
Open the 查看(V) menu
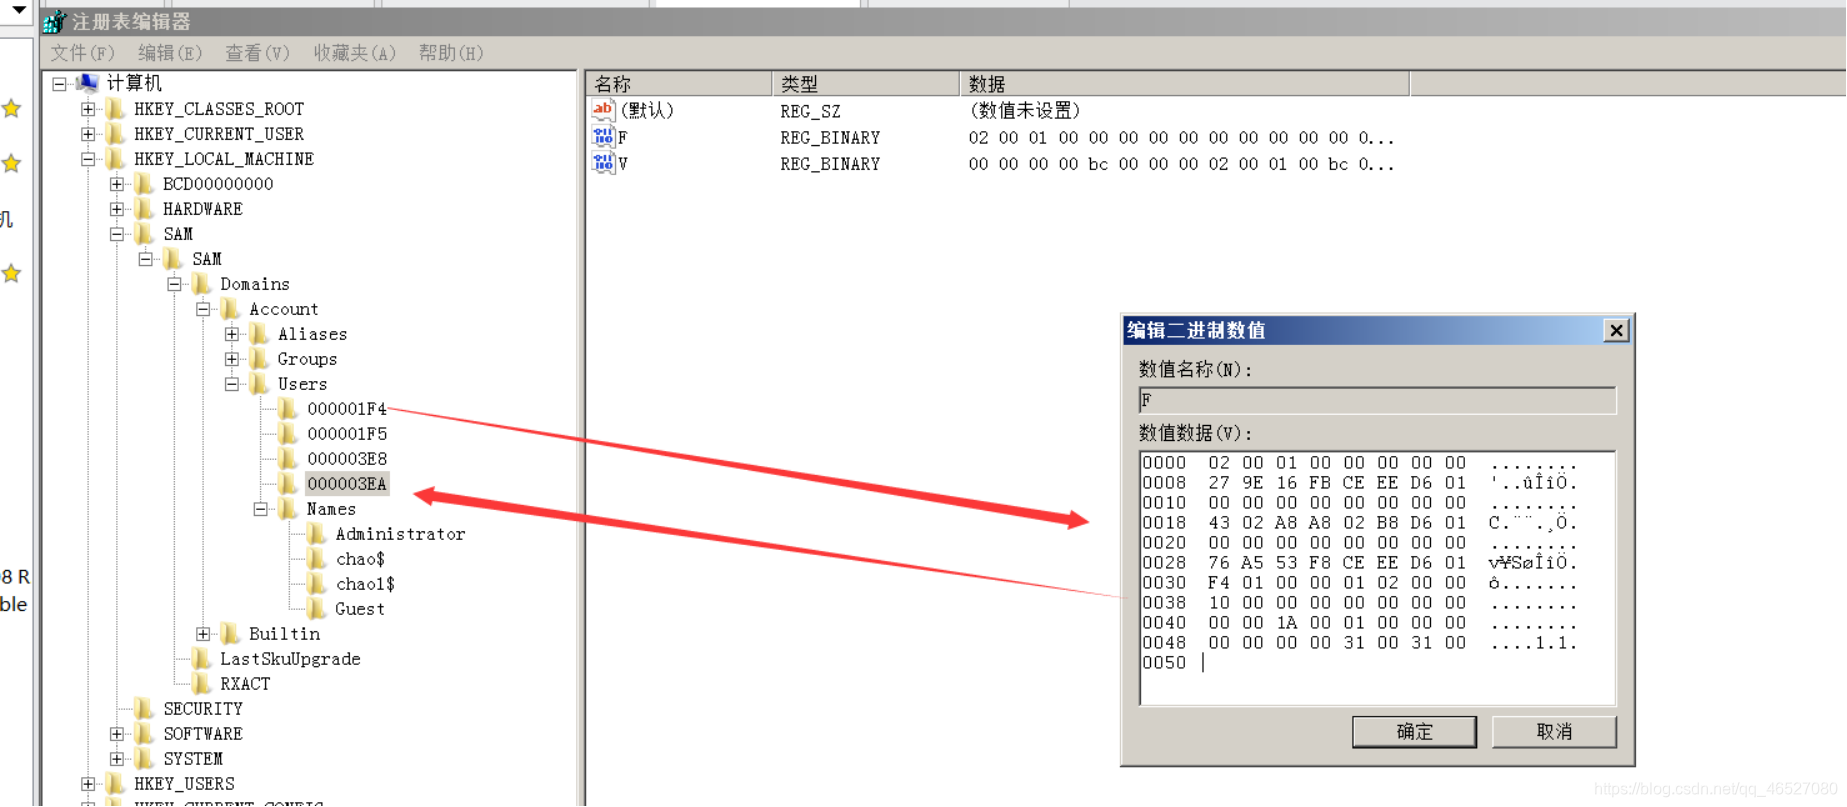coord(257,53)
